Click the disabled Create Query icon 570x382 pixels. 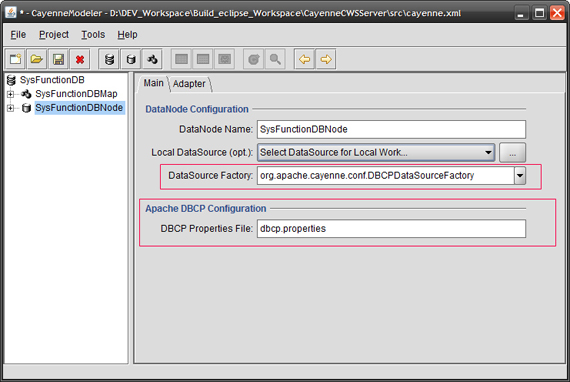(253, 59)
